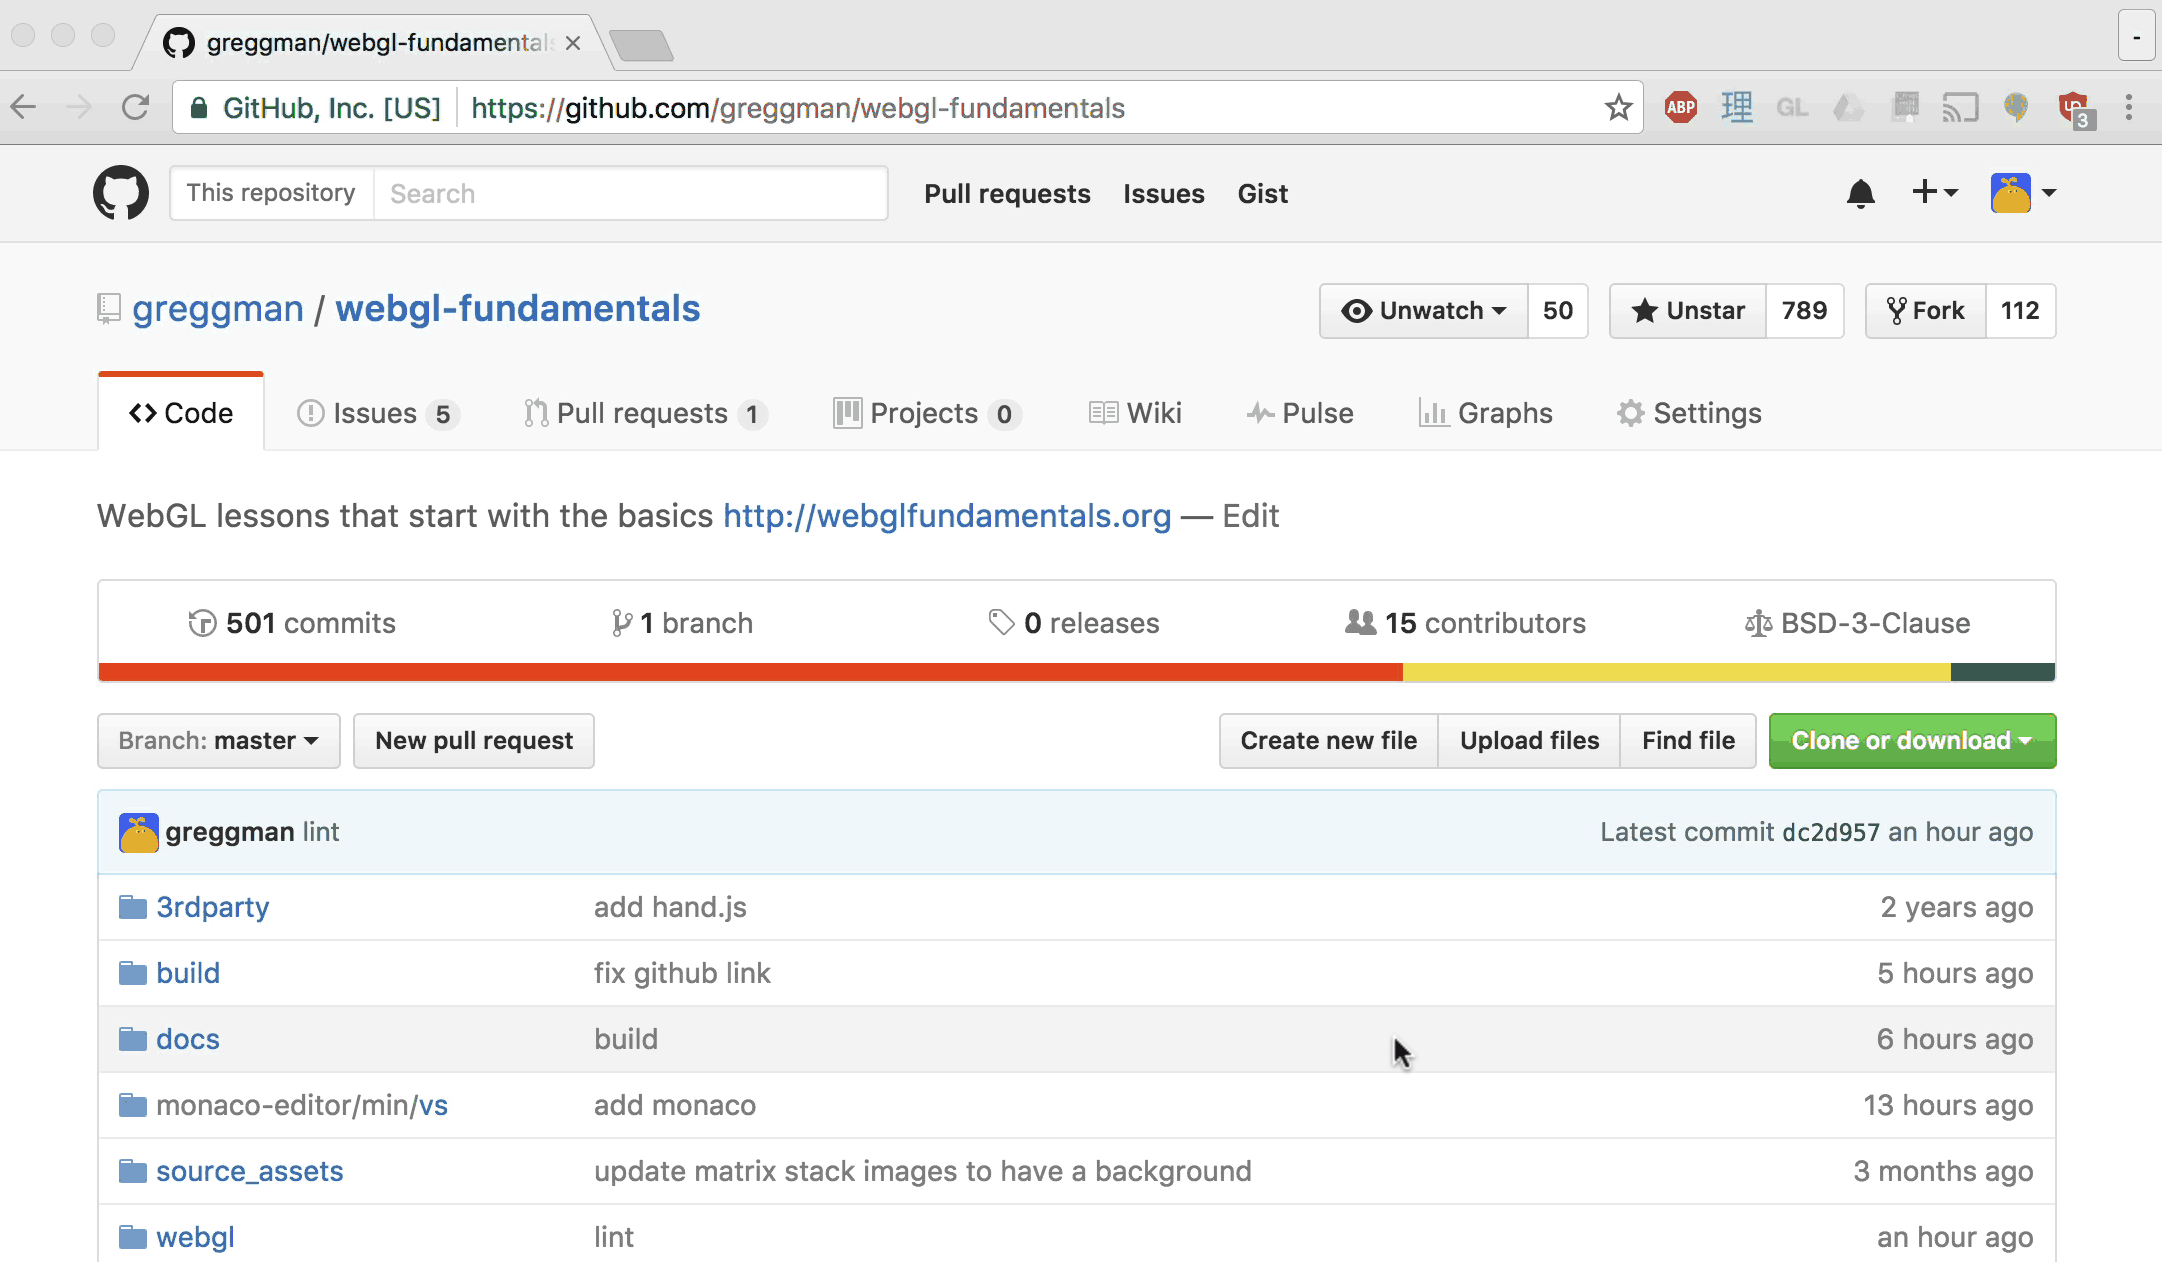Click the bookmark/star icon in address bar
Image resolution: width=2162 pixels, height=1262 pixels.
(x=1621, y=107)
